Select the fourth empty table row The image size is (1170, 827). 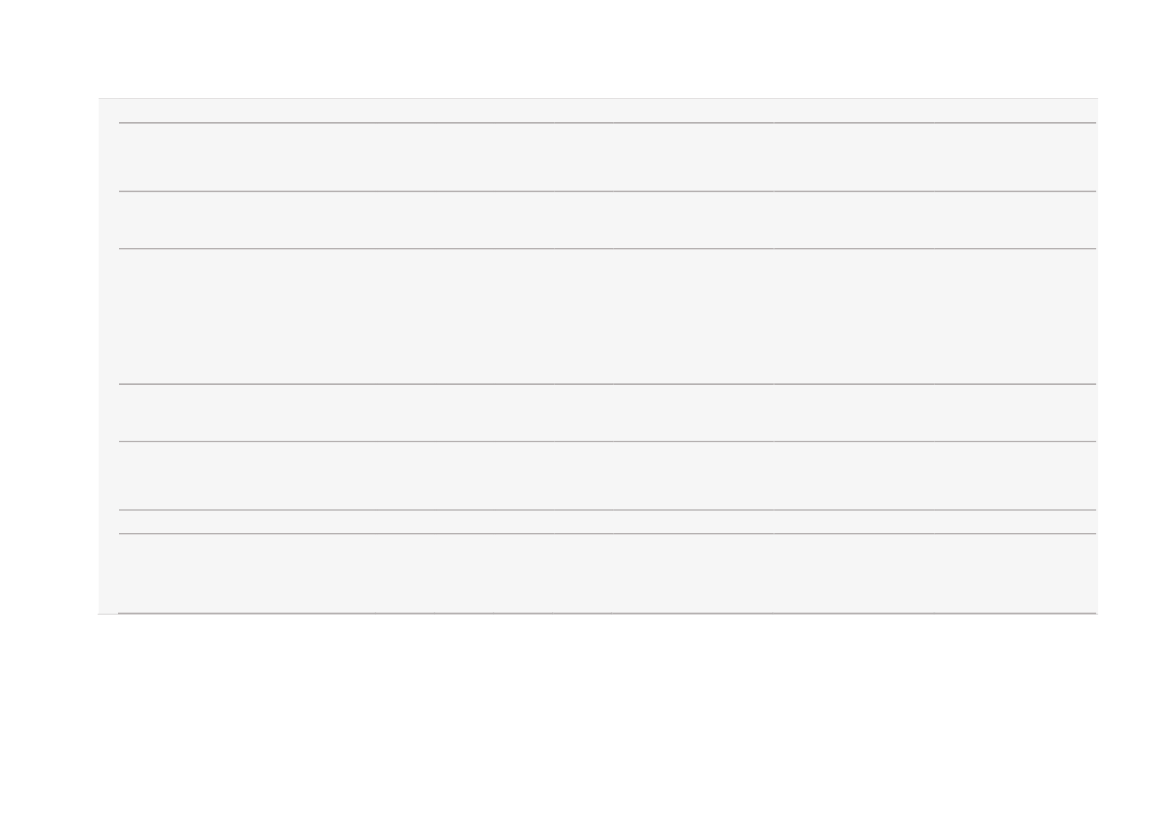pos(607,413)
